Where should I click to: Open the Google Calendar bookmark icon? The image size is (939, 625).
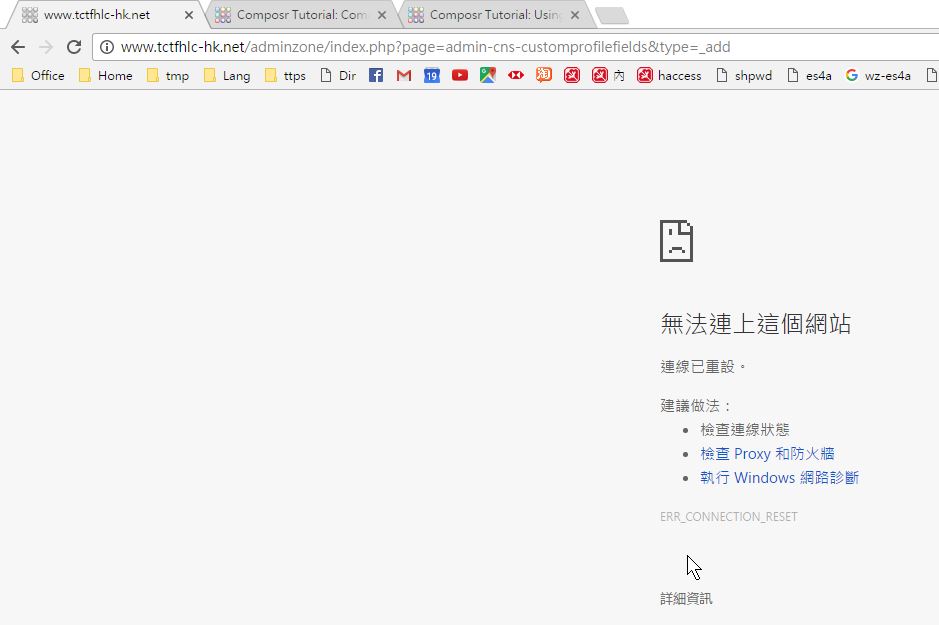point(432,75)
